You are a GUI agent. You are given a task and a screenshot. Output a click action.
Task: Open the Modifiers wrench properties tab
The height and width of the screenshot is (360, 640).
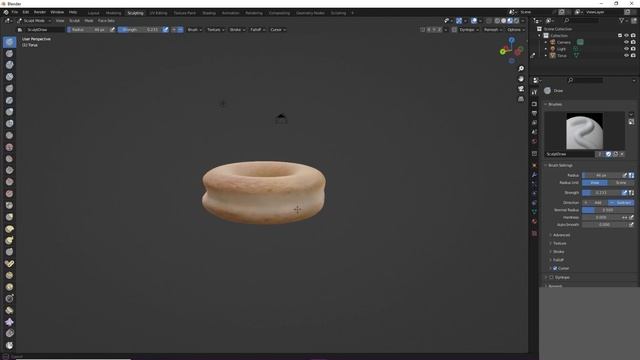tap(534, 175)
